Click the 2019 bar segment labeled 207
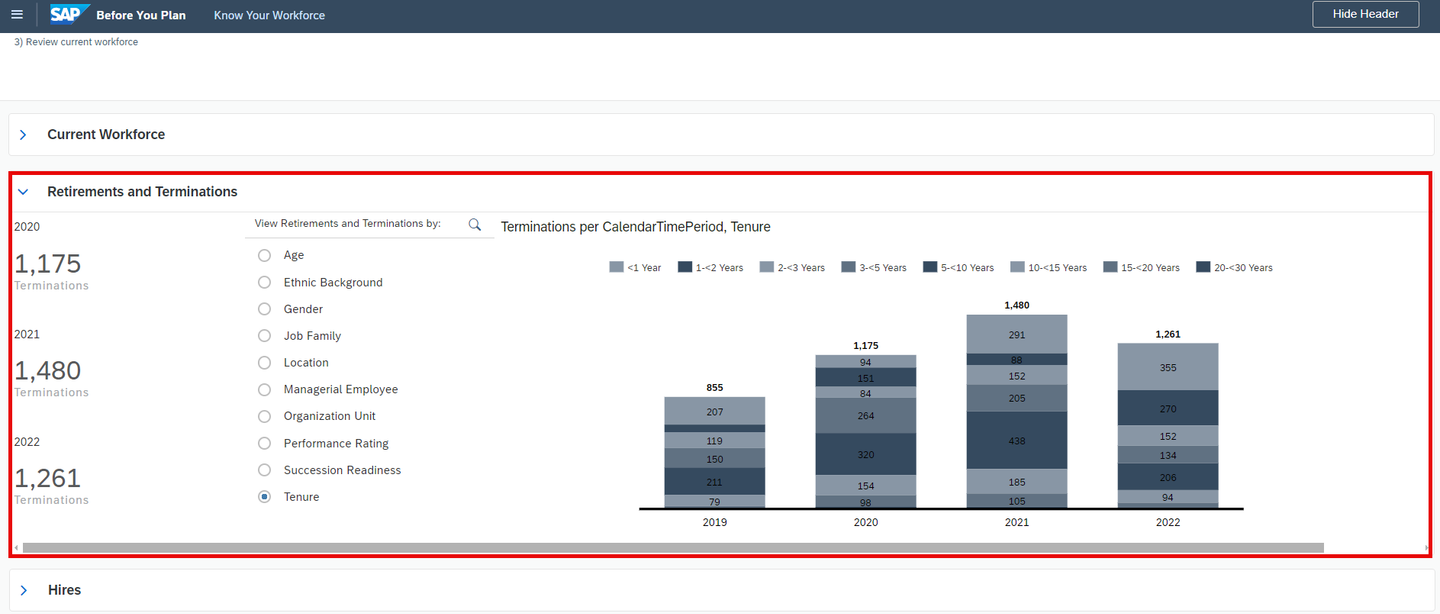The height and width of the screenshot is (614, 1440). 715,411
